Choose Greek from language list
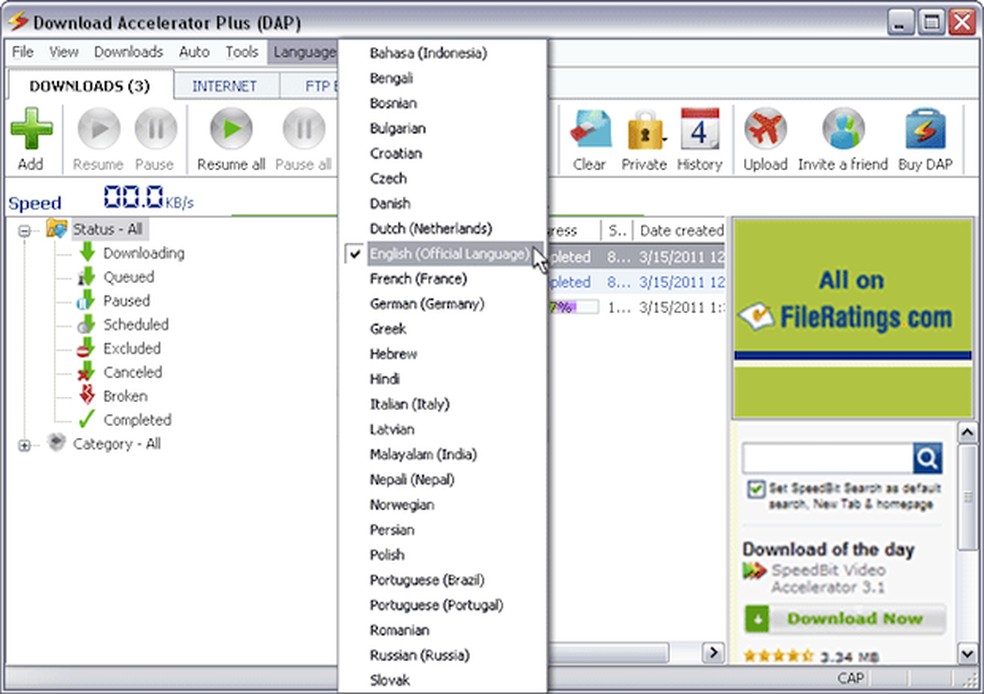 pyautogui.click(x=442, y=329)
